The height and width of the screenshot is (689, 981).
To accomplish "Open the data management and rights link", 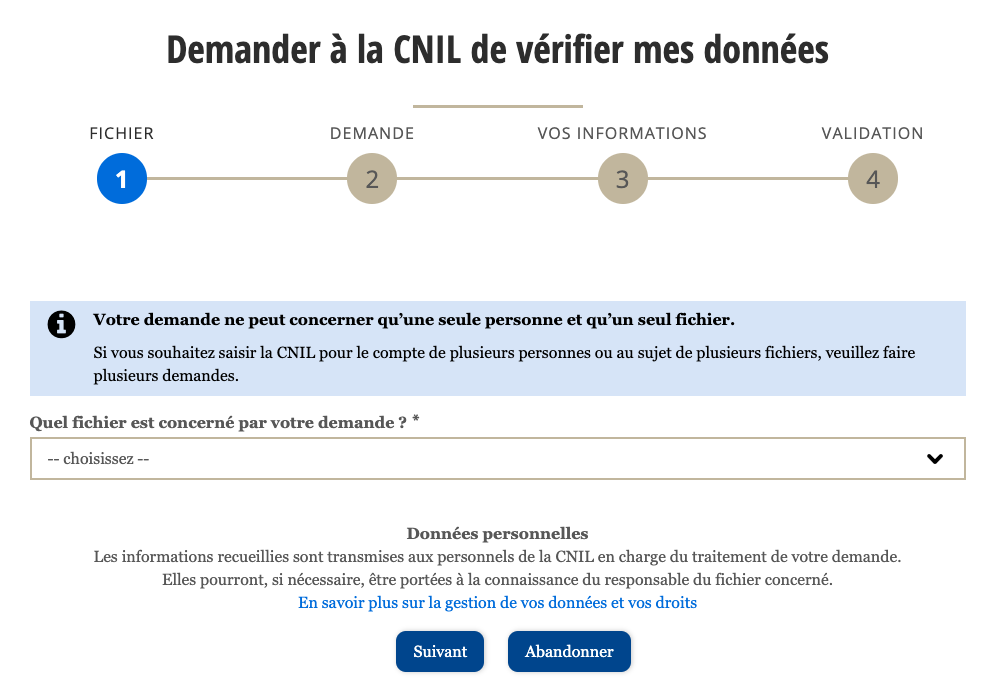I will [x=497, y=603].
